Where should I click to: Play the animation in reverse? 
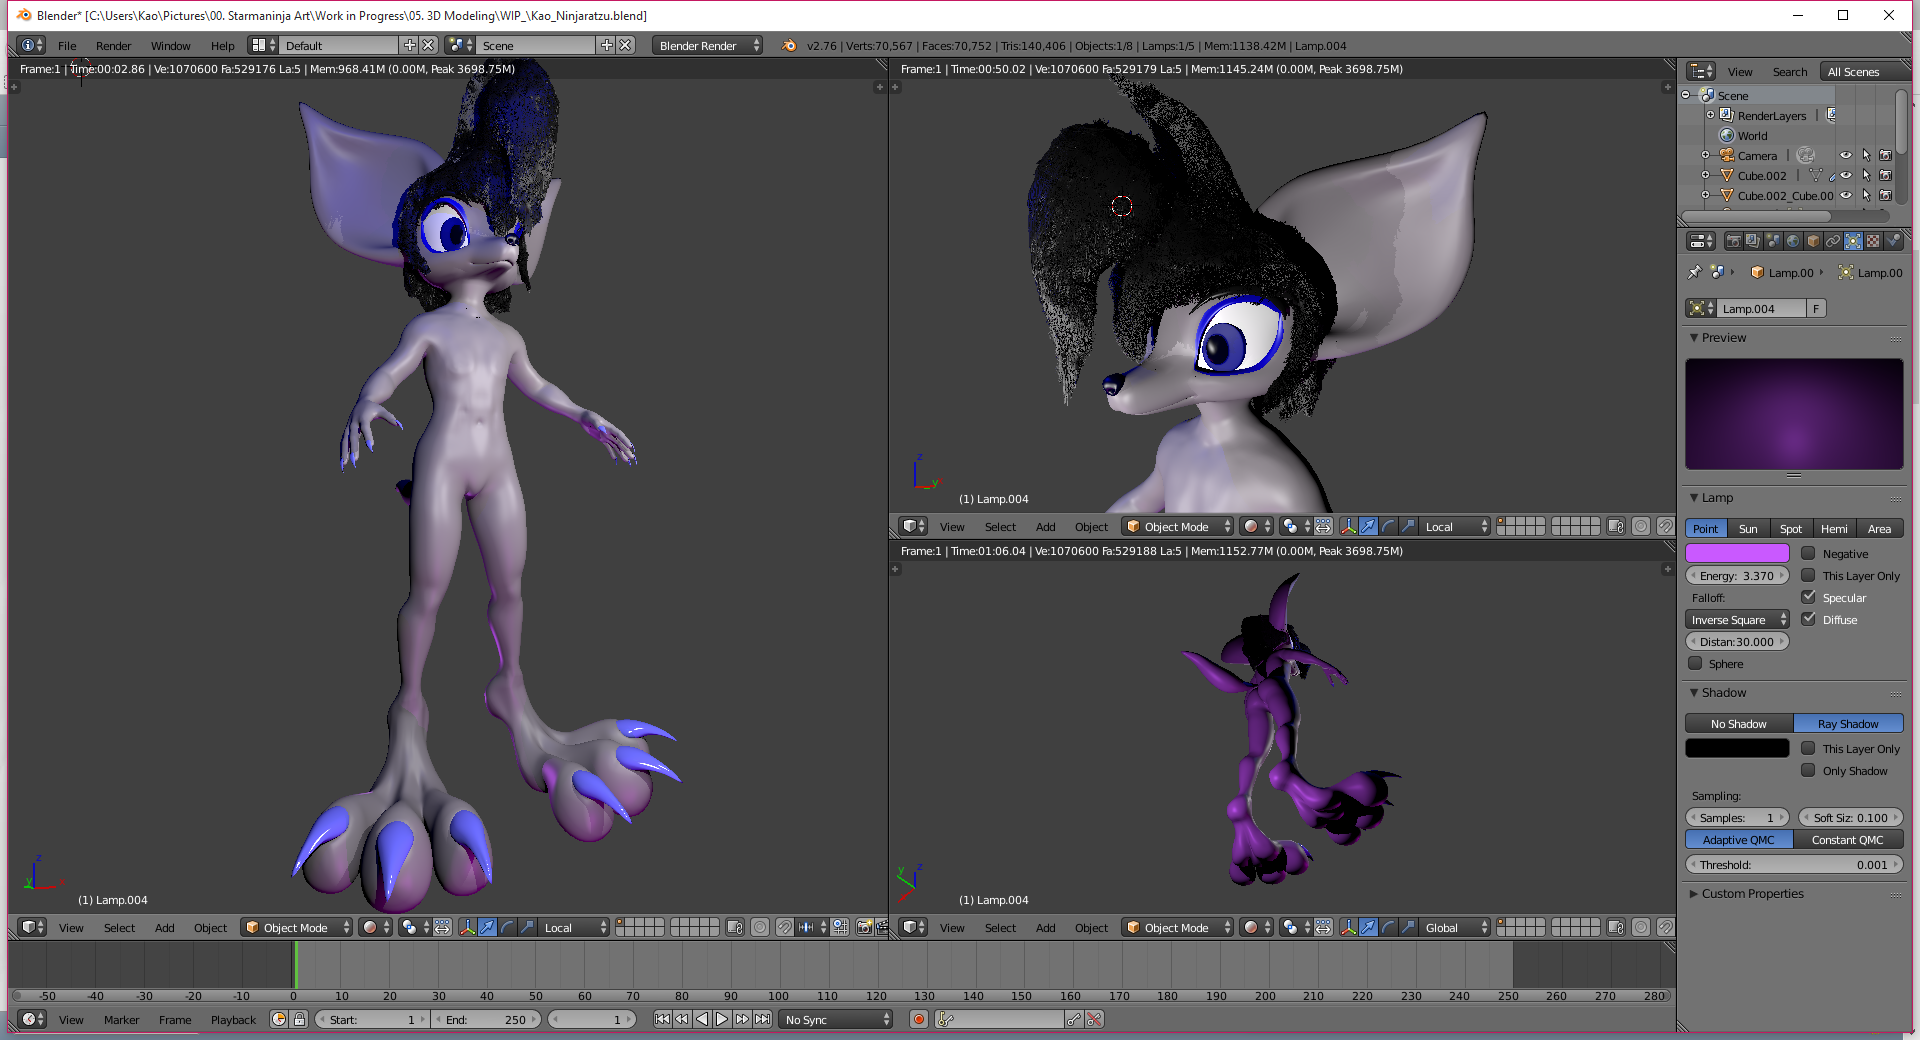702,1019
